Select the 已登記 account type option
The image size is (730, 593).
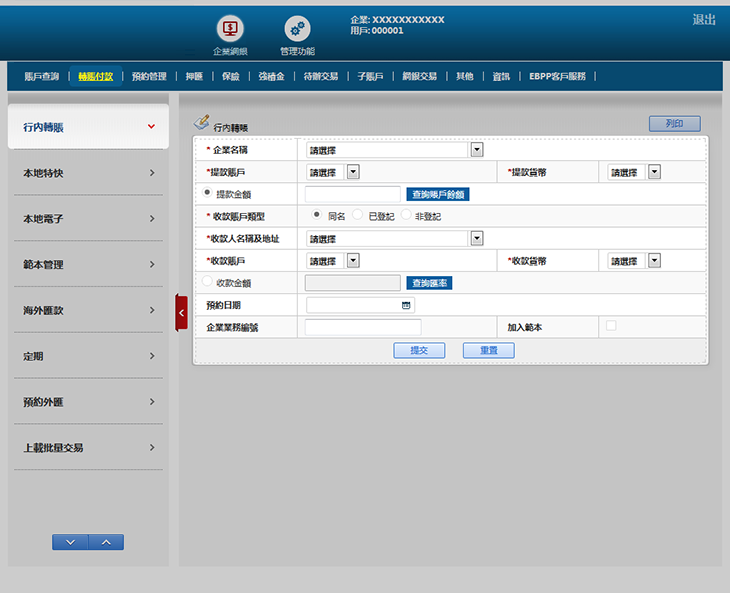tap(358, 215)
